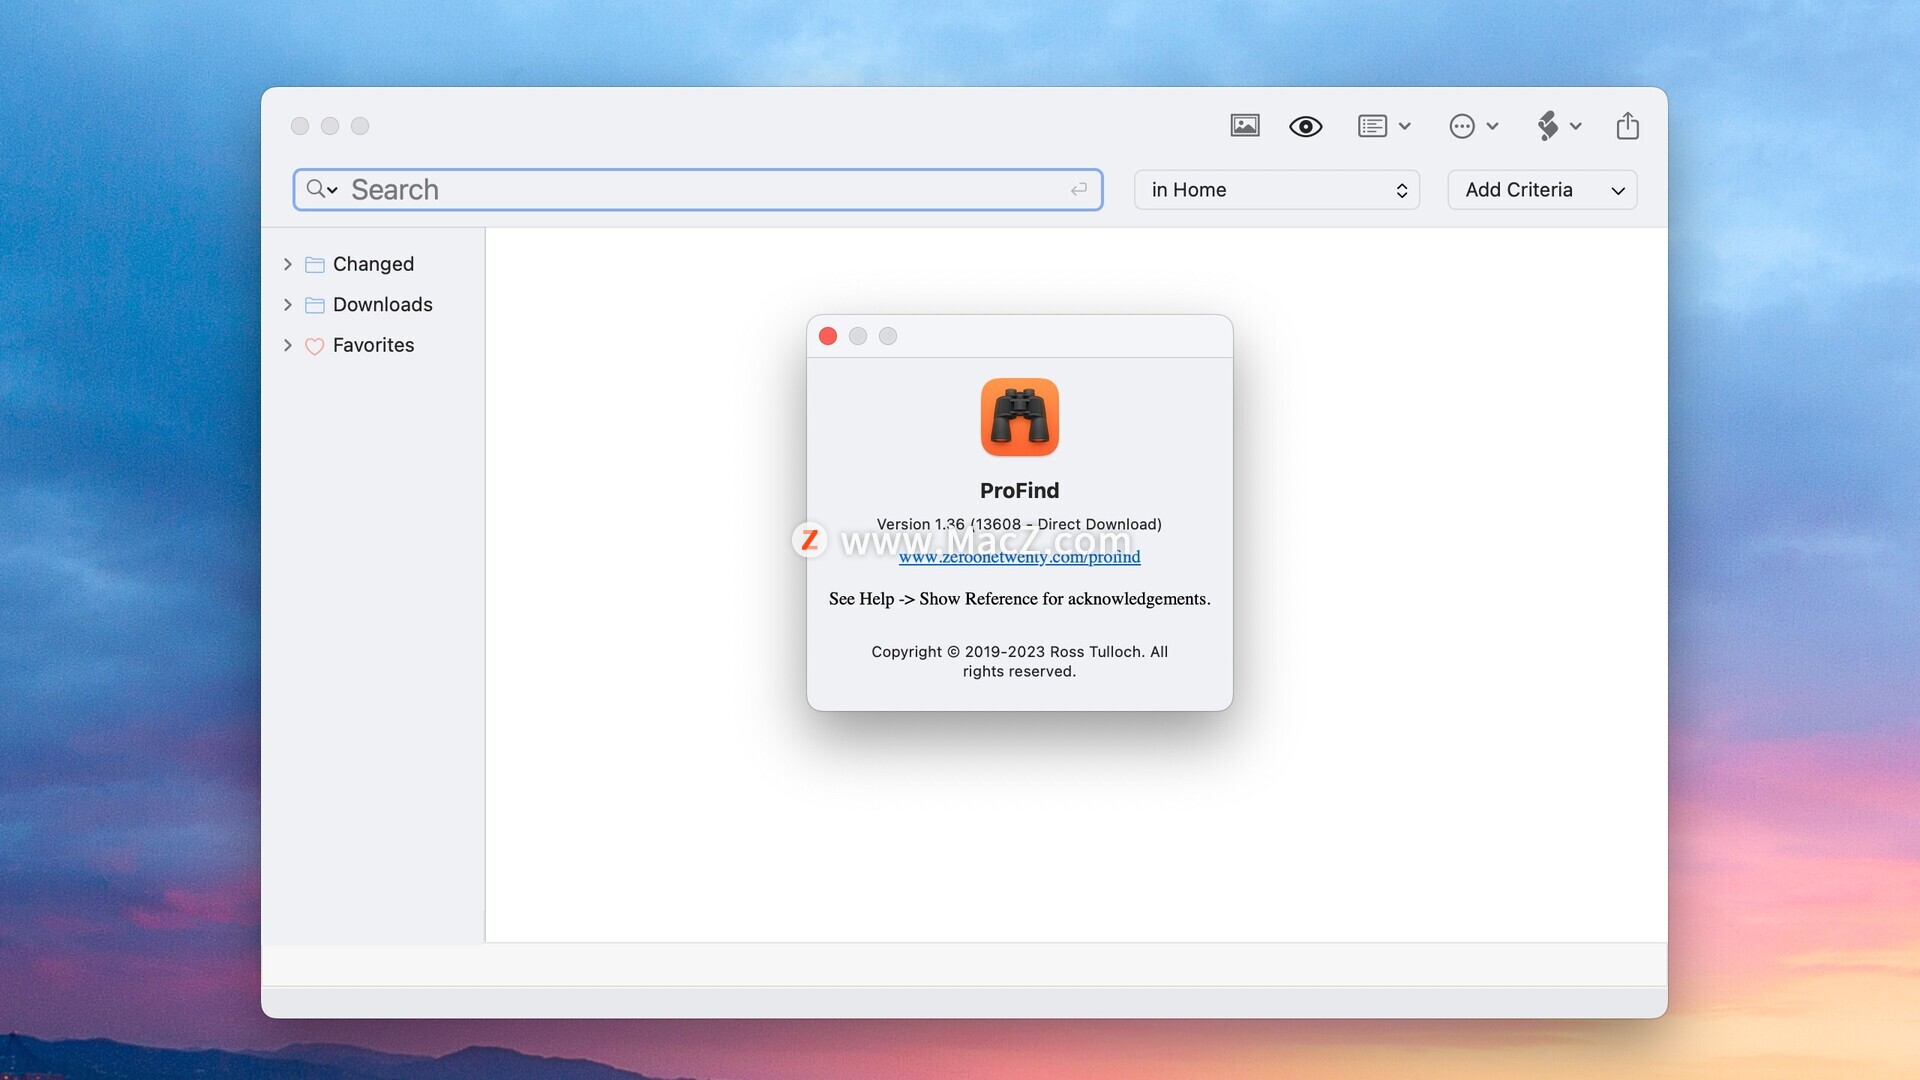The height and width of the screenshot is (1080, 1920).
Task: Click the return arrow in search field
Action: (1078, 190)
